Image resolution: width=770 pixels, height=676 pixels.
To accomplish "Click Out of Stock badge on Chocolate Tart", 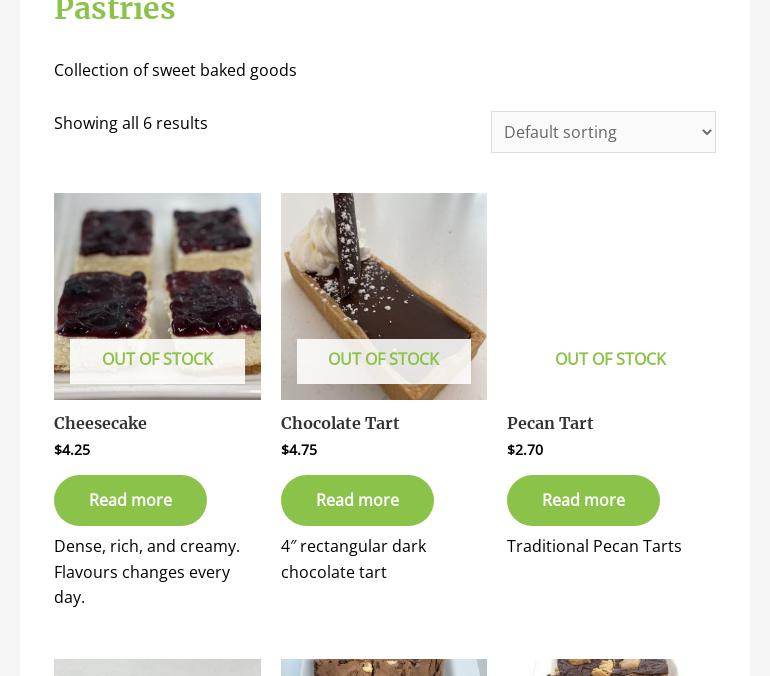I will [x=383, y=359].
